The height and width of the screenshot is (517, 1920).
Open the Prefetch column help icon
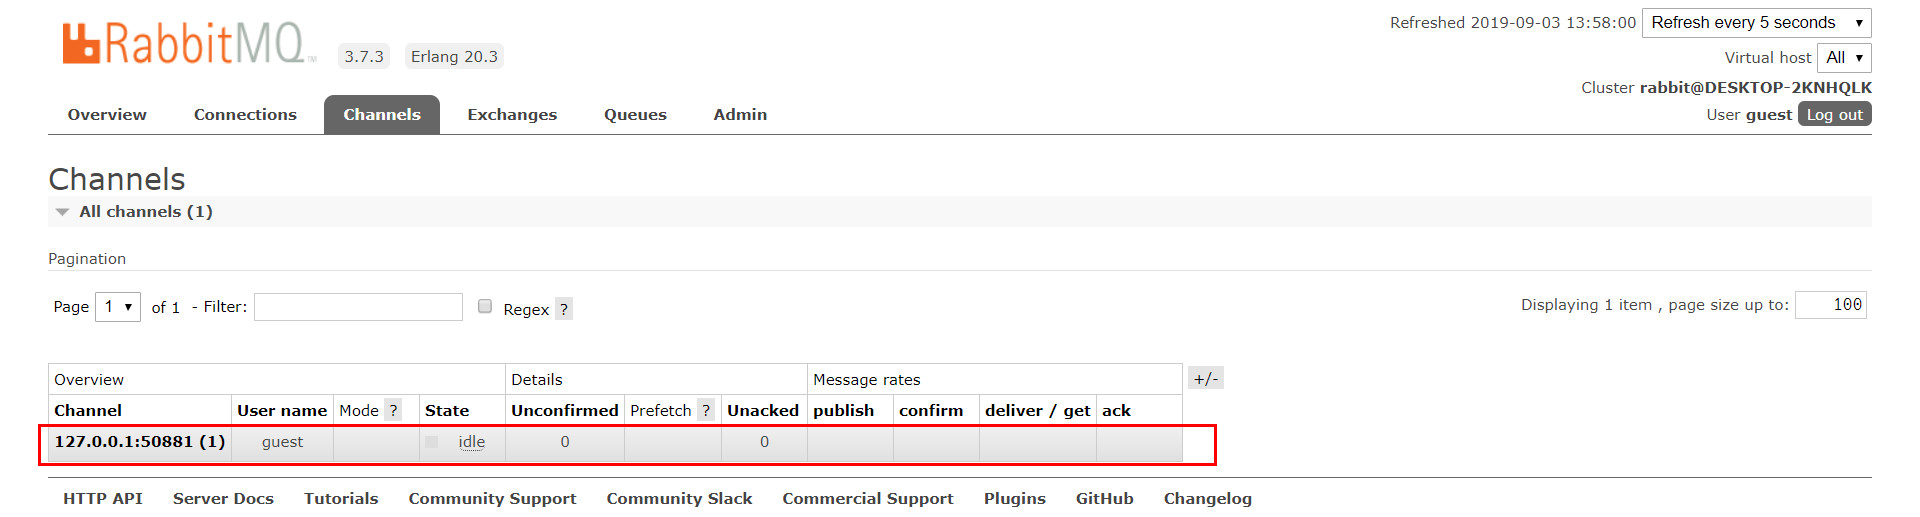[707, 410]
